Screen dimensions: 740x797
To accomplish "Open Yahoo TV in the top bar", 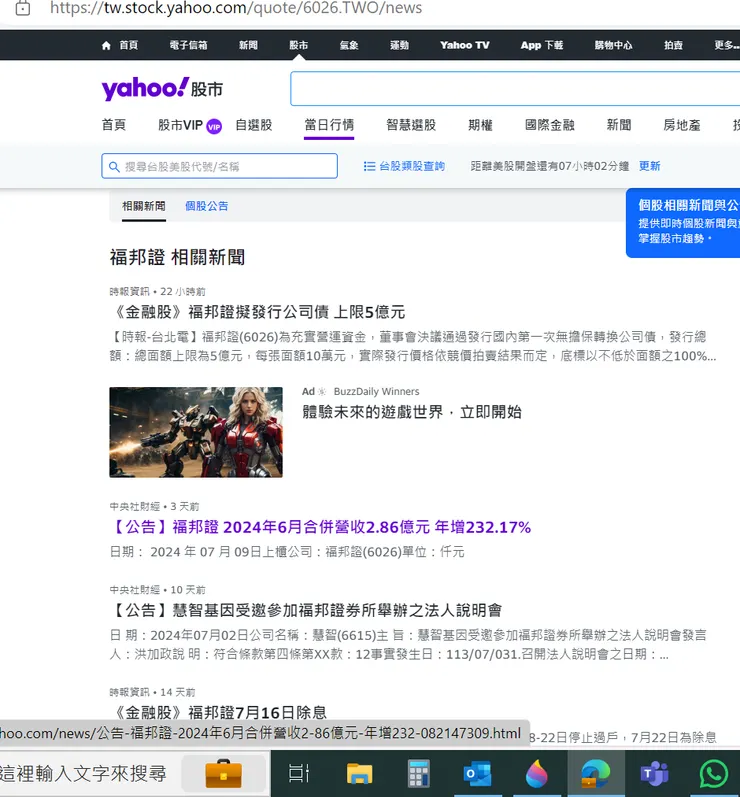I will point(465,45).
